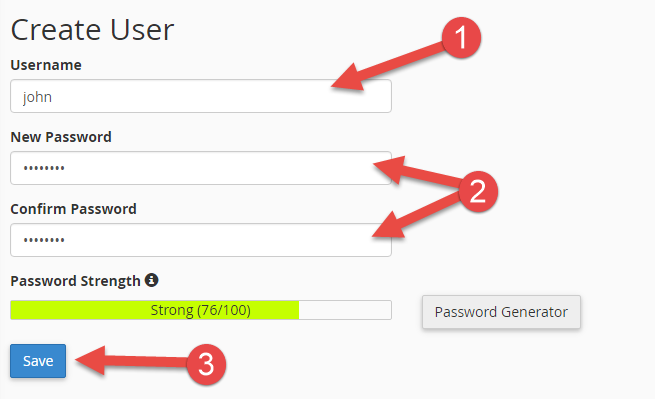
Task: Focus the Username field containing john
Action: (201, 96)
